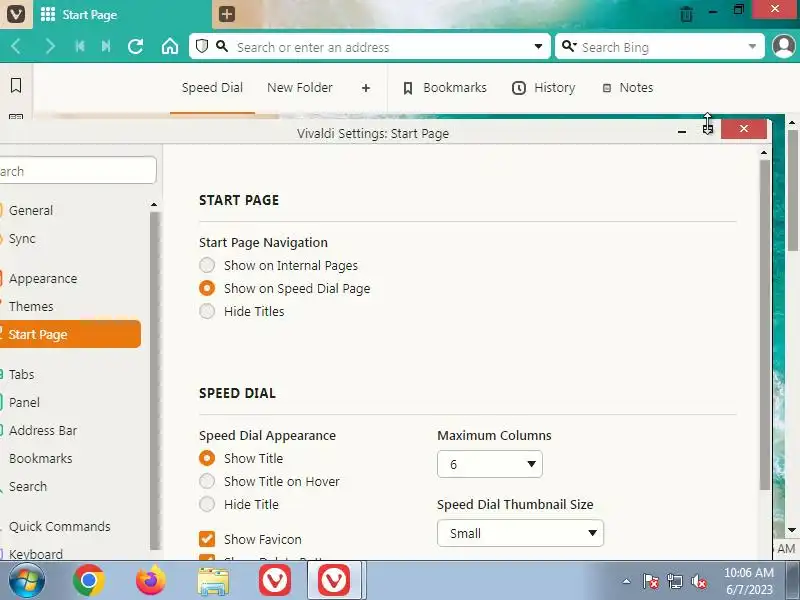Image resolution: width=800 pixels, height=600 pixels.
Task: Launch Chrome from the taskbar
Action: click(88, 581)
